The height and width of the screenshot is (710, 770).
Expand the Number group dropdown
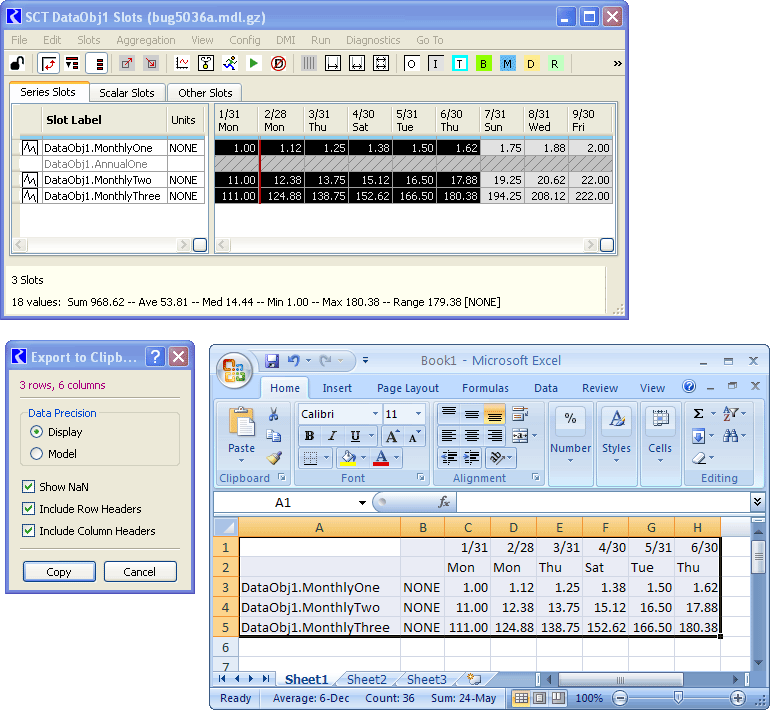(x=570, y=461)
